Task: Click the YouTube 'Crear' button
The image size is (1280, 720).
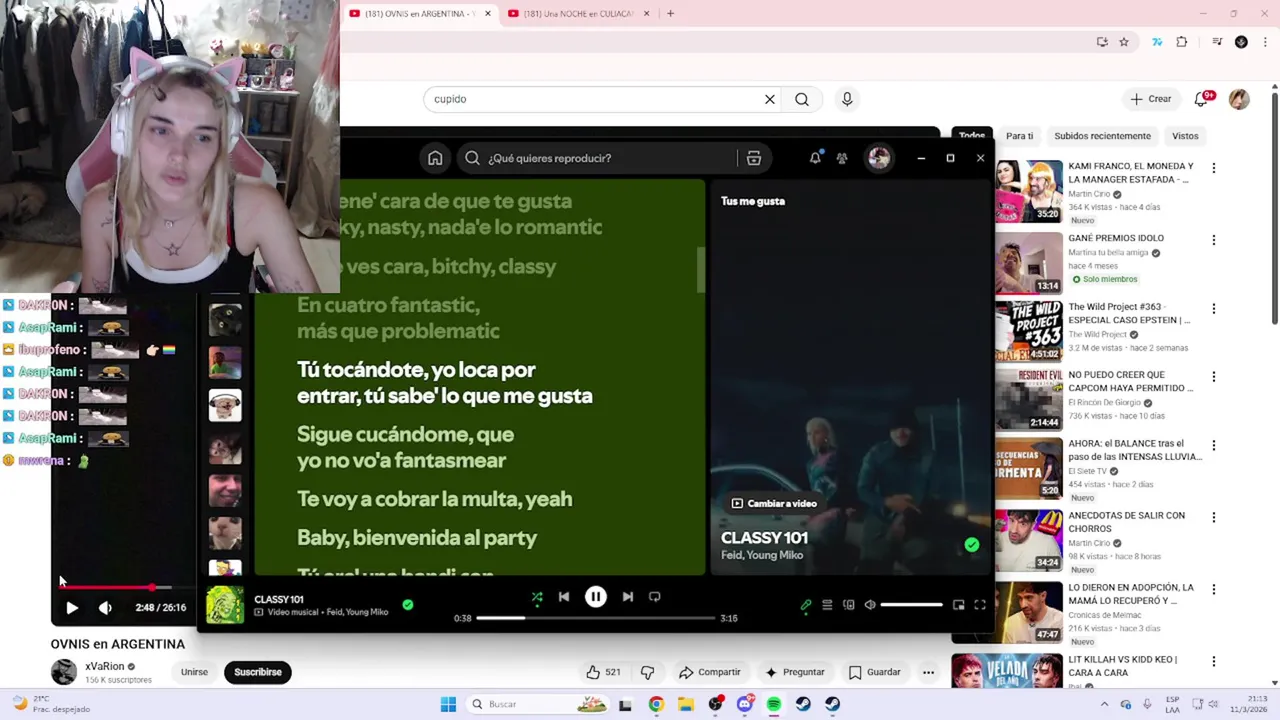Action: point(1151,99)
